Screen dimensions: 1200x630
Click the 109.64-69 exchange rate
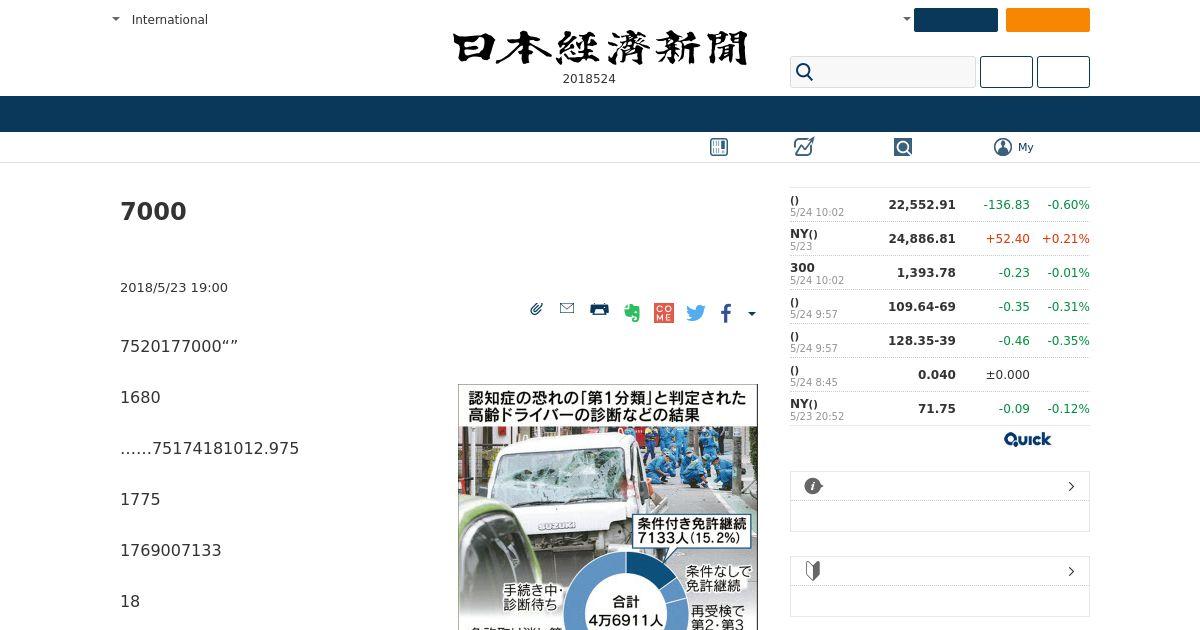(x=922, y=307)
